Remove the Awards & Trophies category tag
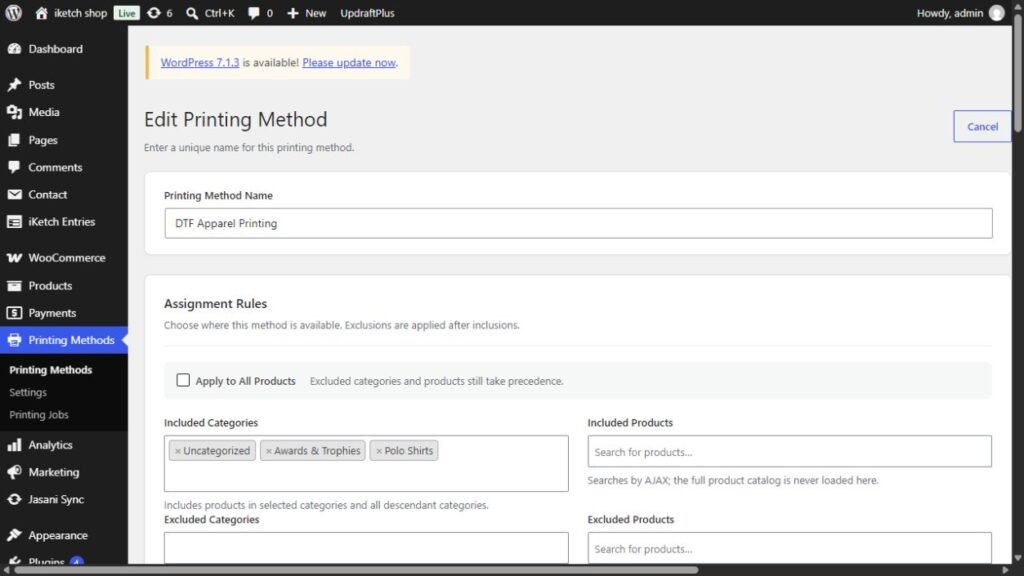The image size is (1024, 576). point(268,451)
